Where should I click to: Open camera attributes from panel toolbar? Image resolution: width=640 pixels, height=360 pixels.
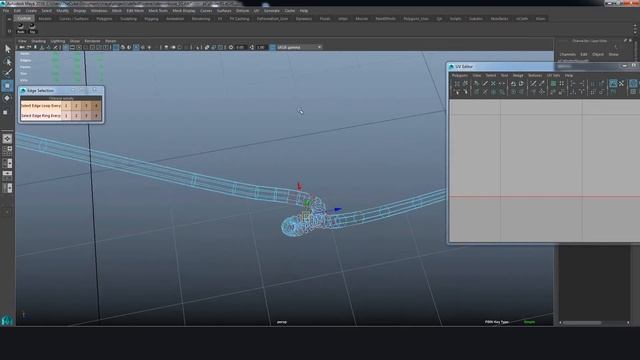(35, 47)
